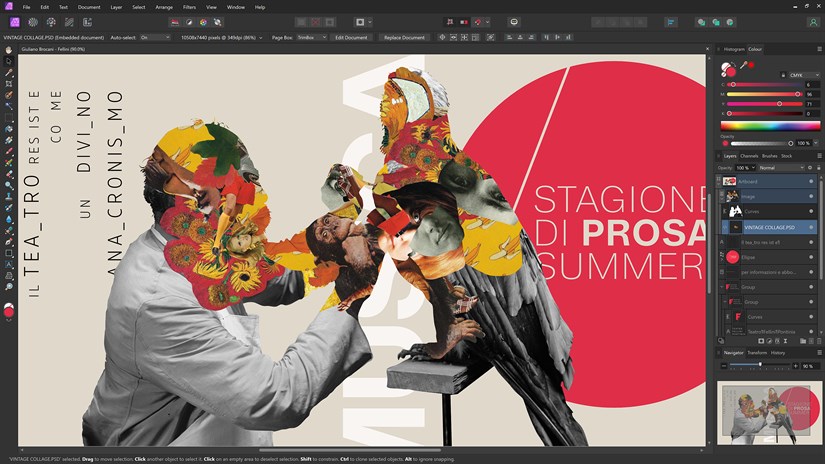Open the CMYK colour model dropdown

pos(803,75)
